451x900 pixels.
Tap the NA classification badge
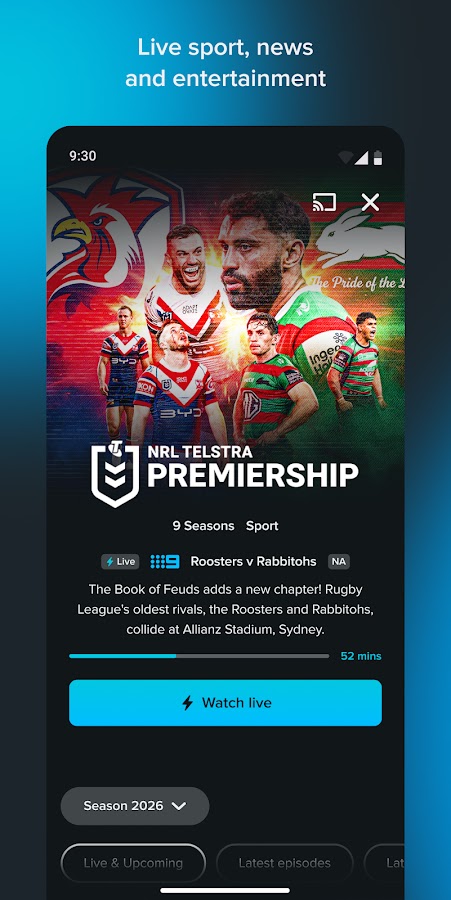[x=339, y=561]
